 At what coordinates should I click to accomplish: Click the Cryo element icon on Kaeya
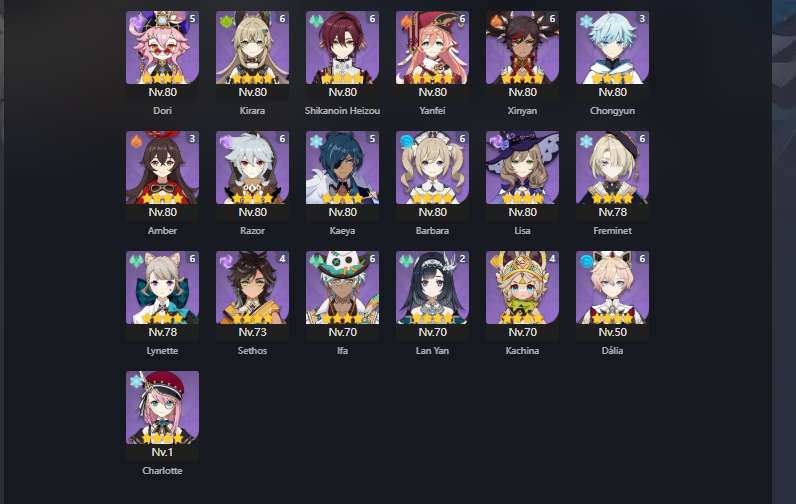pyautogui.click(x=316, y=141)
